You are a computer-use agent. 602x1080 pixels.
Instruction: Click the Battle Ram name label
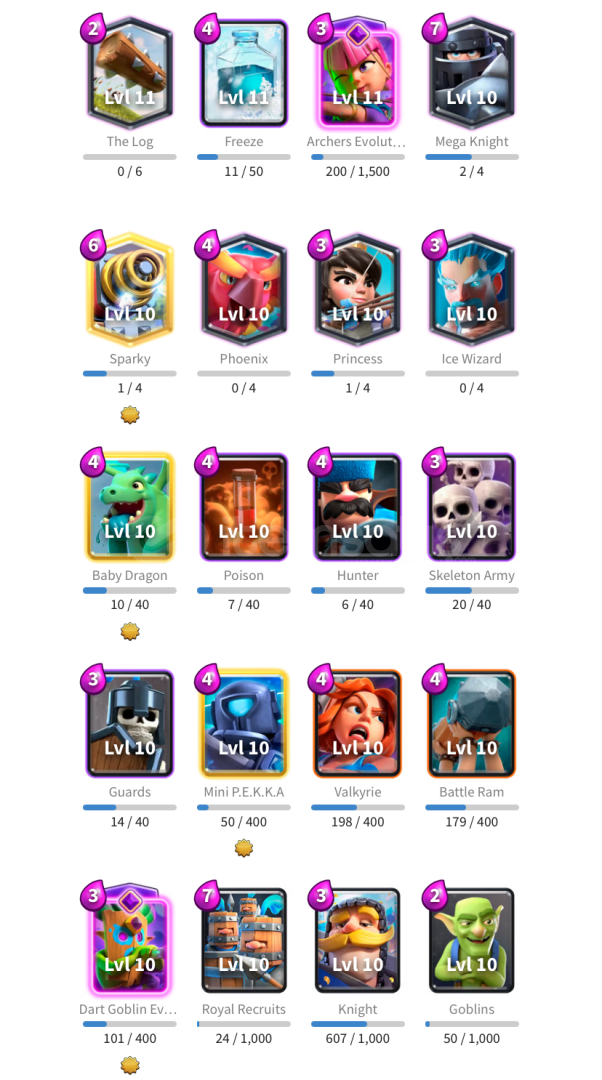click(x=472, y=792)
